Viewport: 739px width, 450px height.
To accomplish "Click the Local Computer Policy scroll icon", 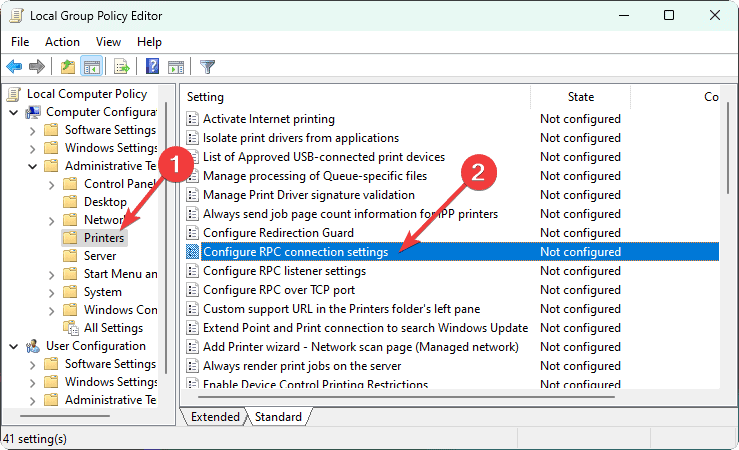I will click(x=14, y=94).
